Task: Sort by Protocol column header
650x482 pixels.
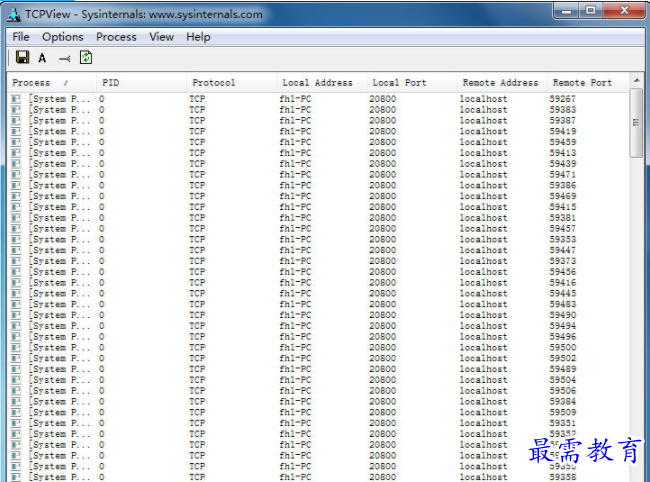Action: click(x=231, y=82)
